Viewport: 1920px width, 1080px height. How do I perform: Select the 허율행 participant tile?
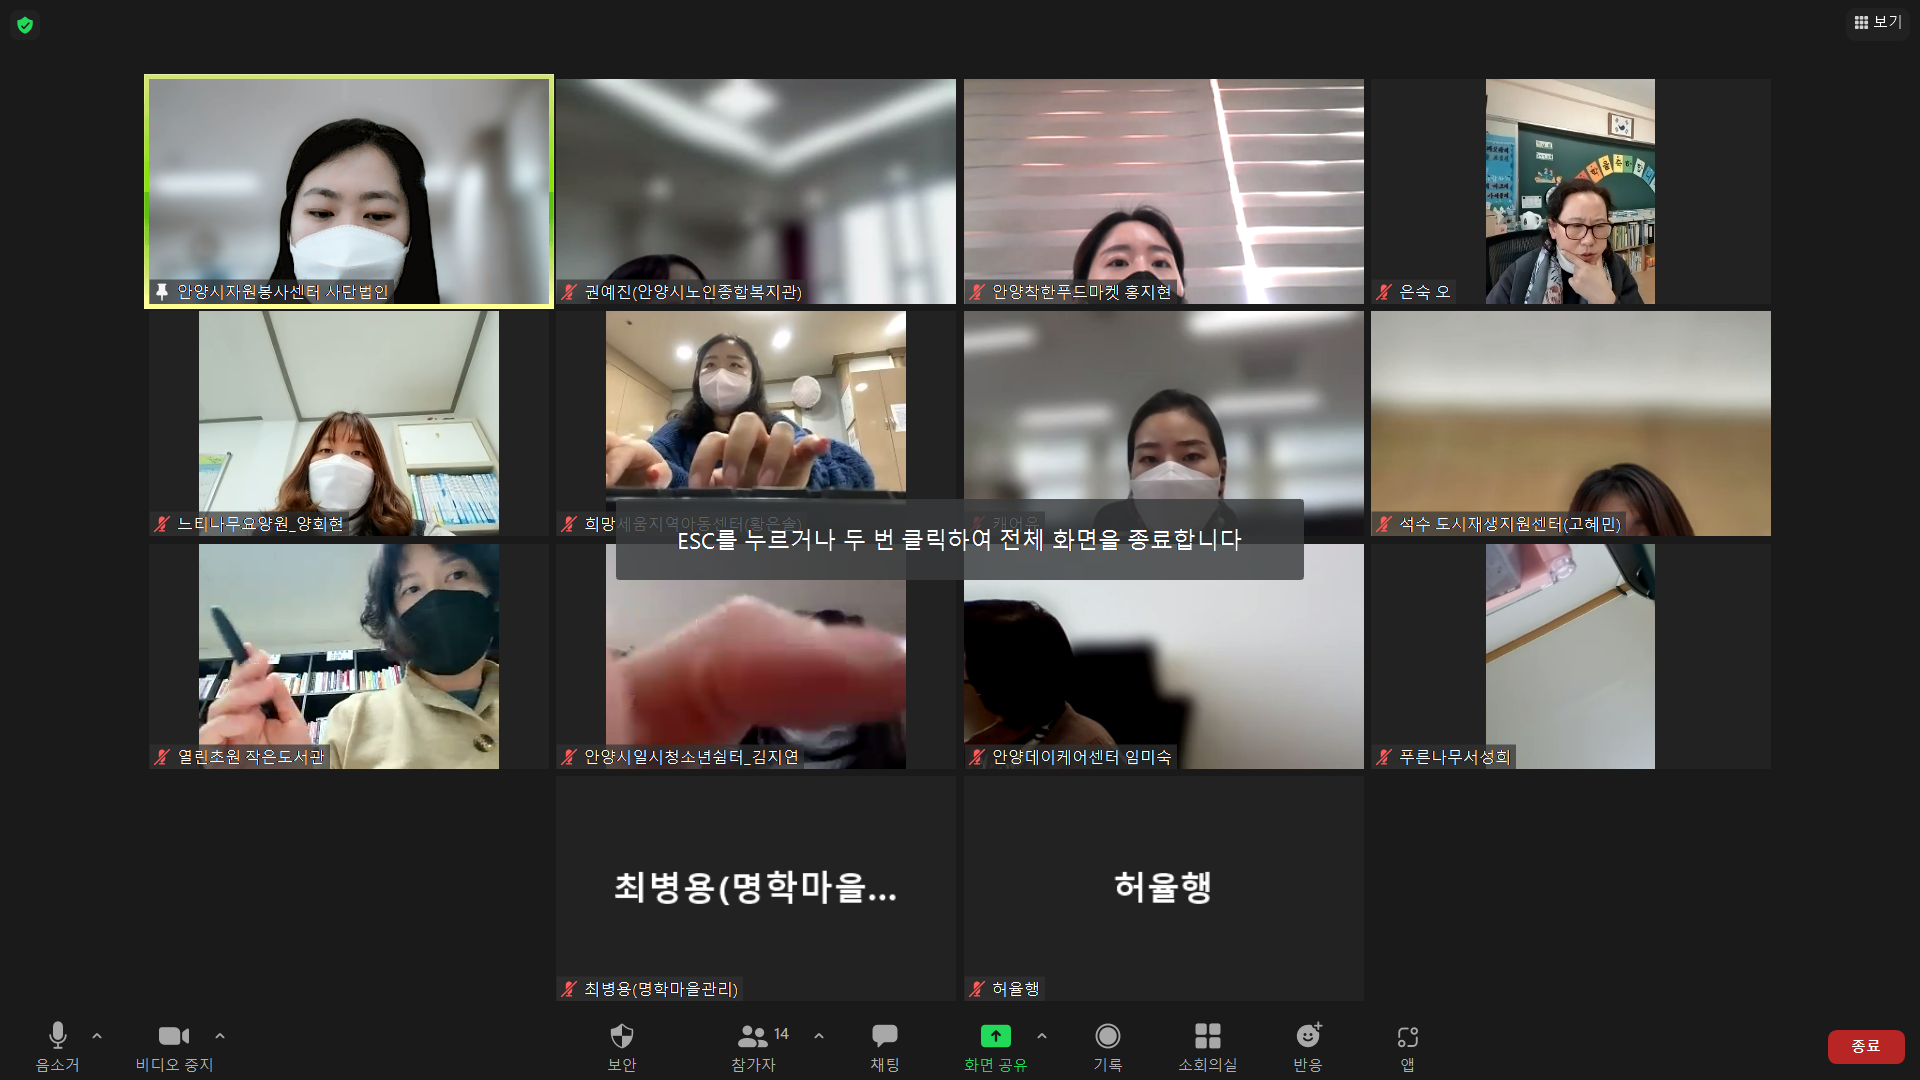point(1163,887)
